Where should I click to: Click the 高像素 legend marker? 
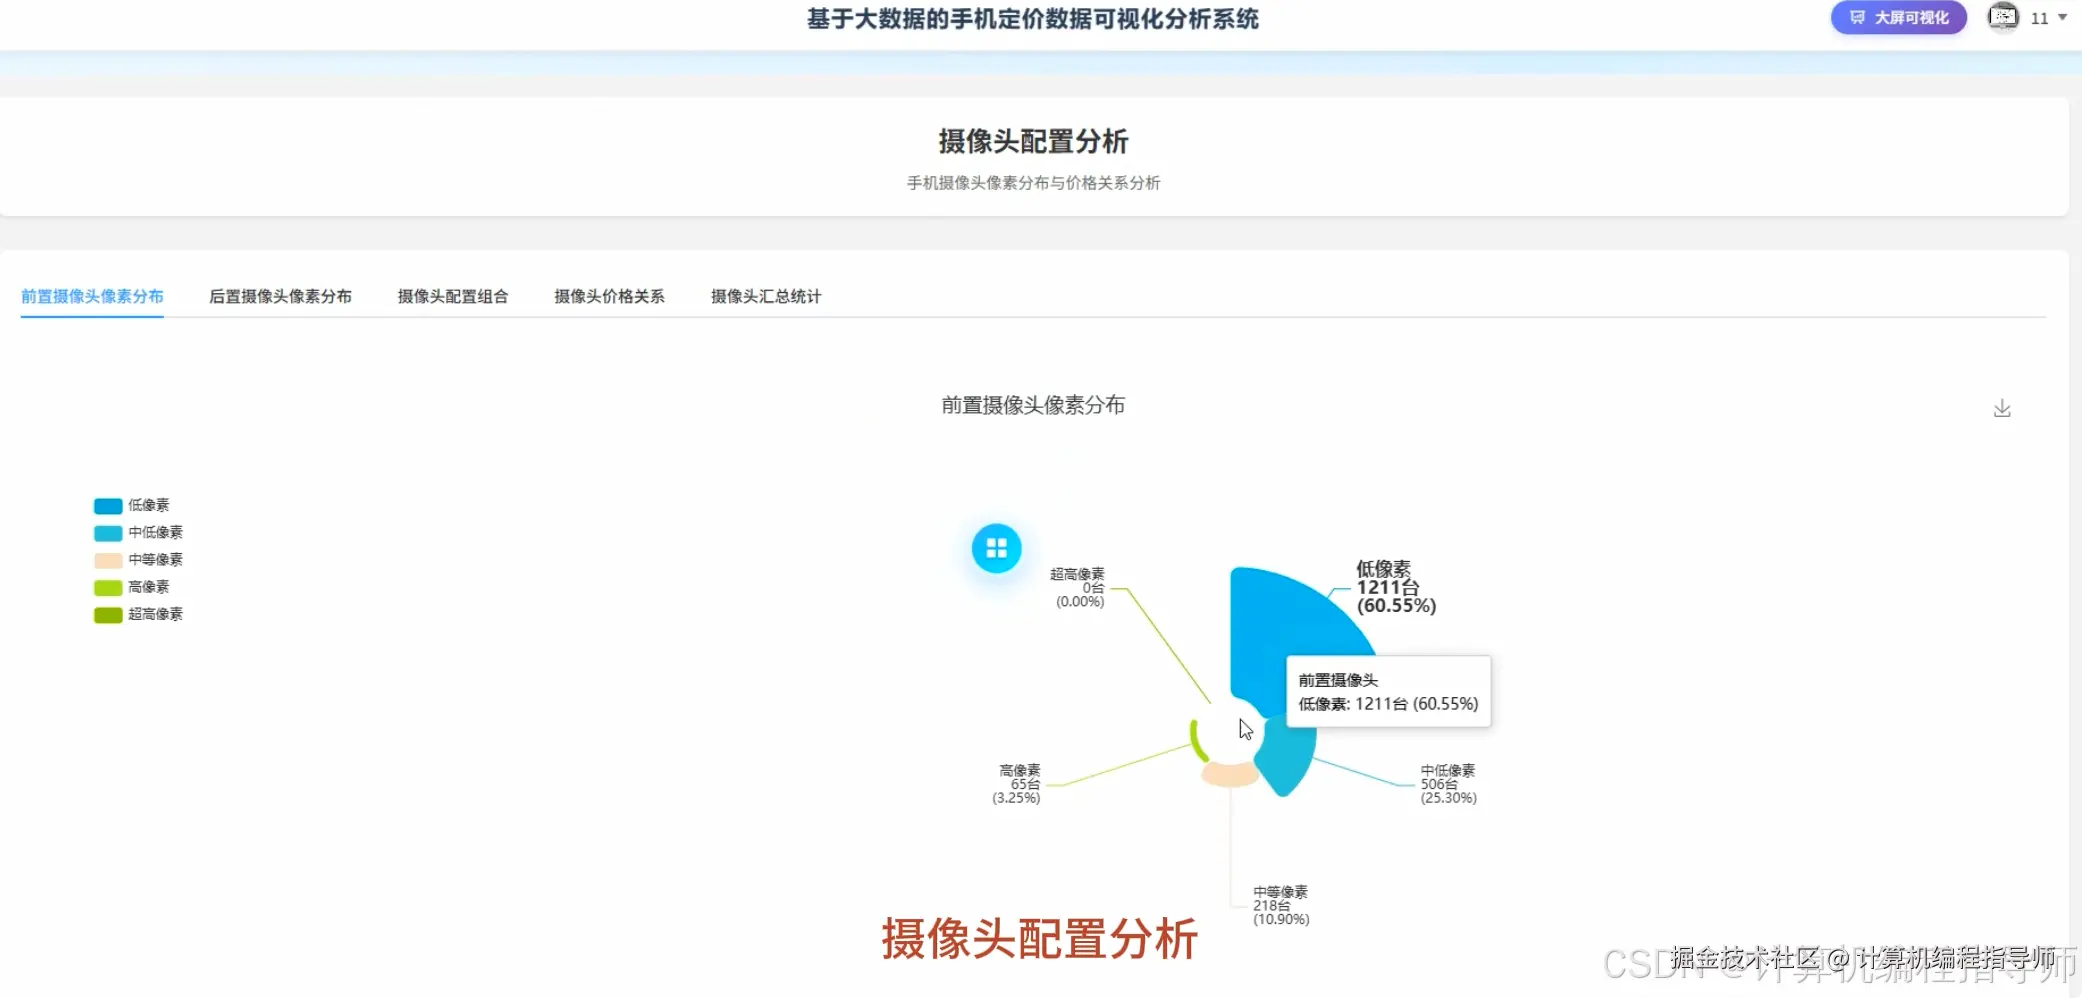(x=106, y=587)
